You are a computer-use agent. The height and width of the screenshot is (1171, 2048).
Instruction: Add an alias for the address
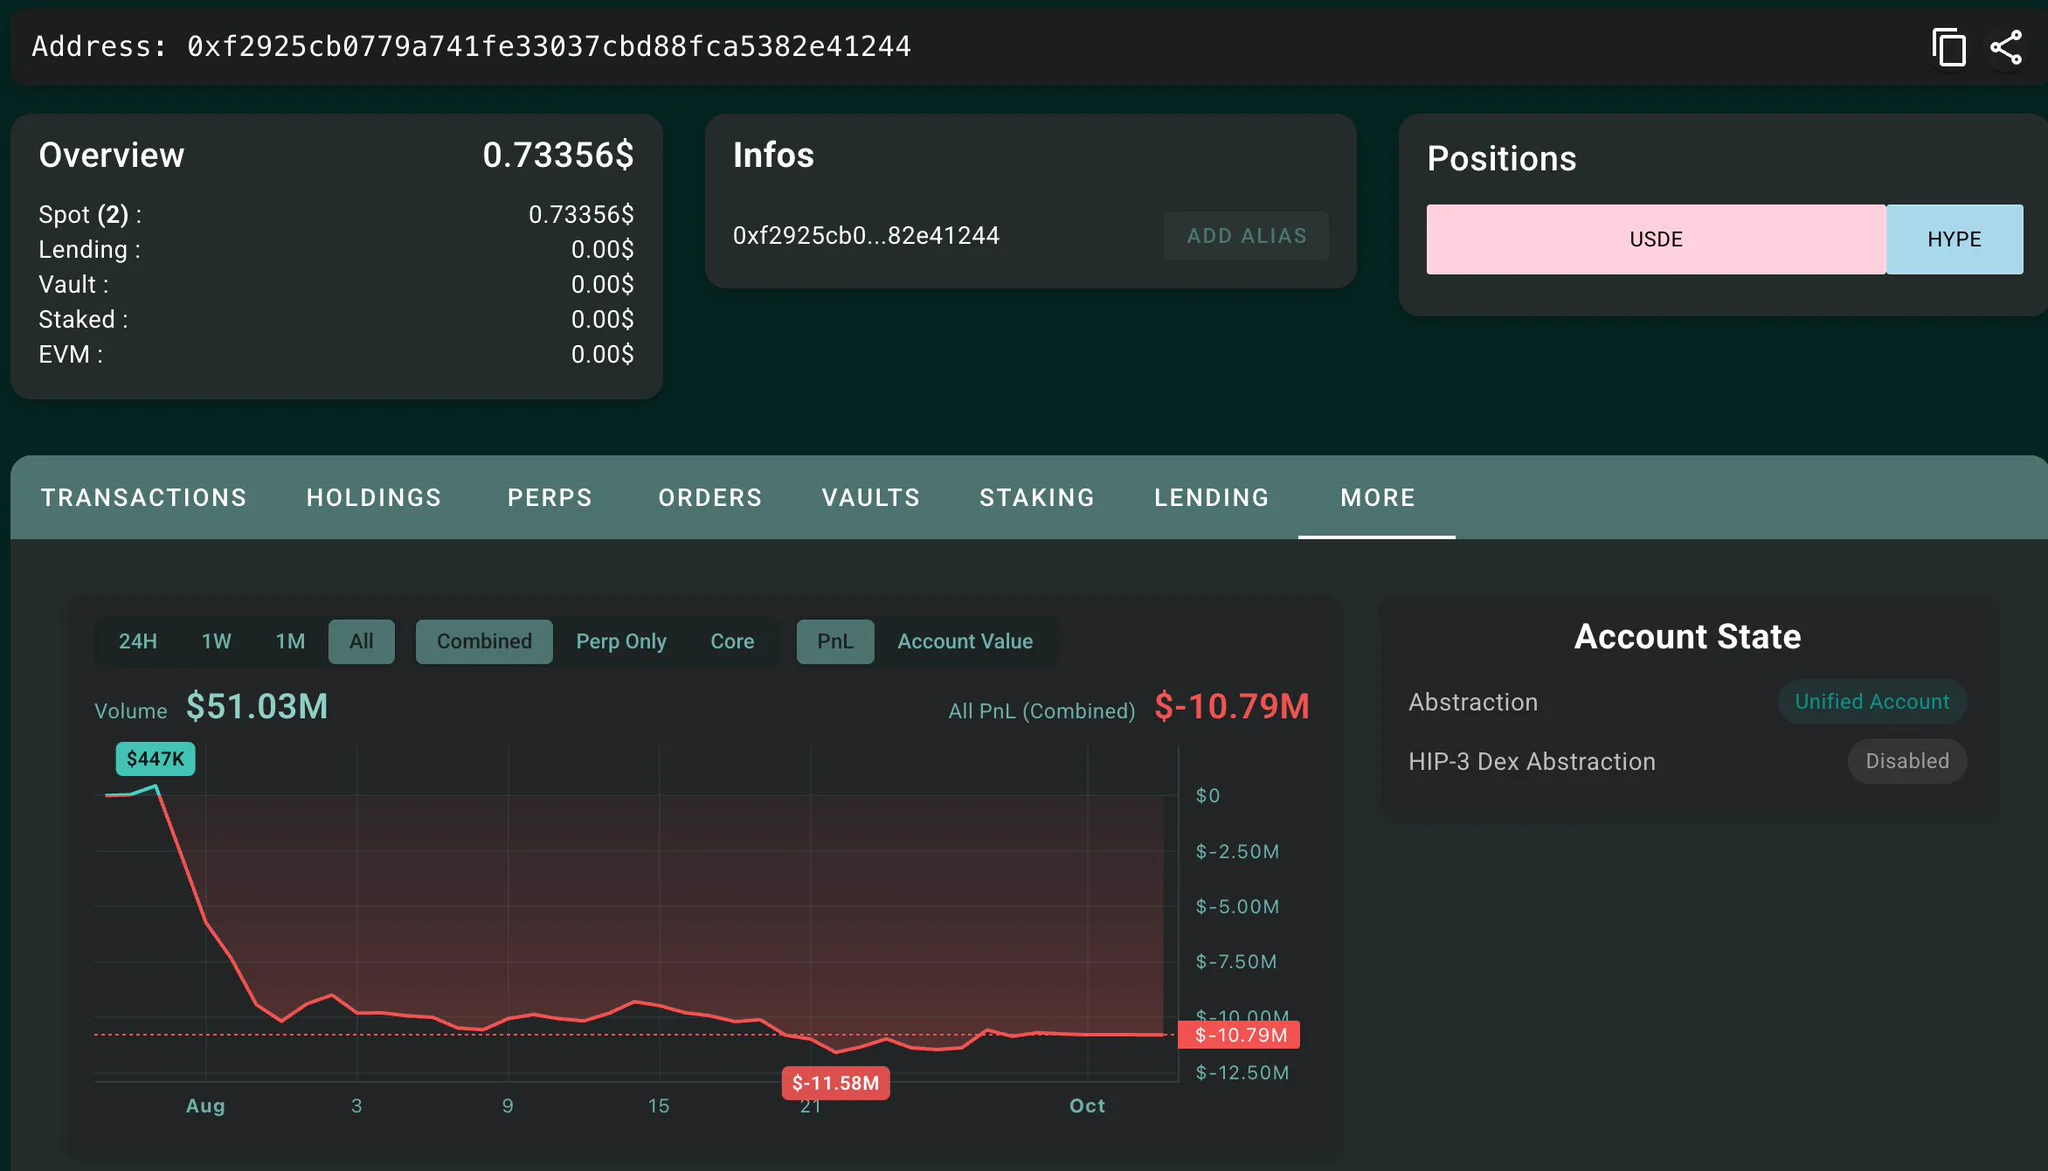[x=1246, y=236]
